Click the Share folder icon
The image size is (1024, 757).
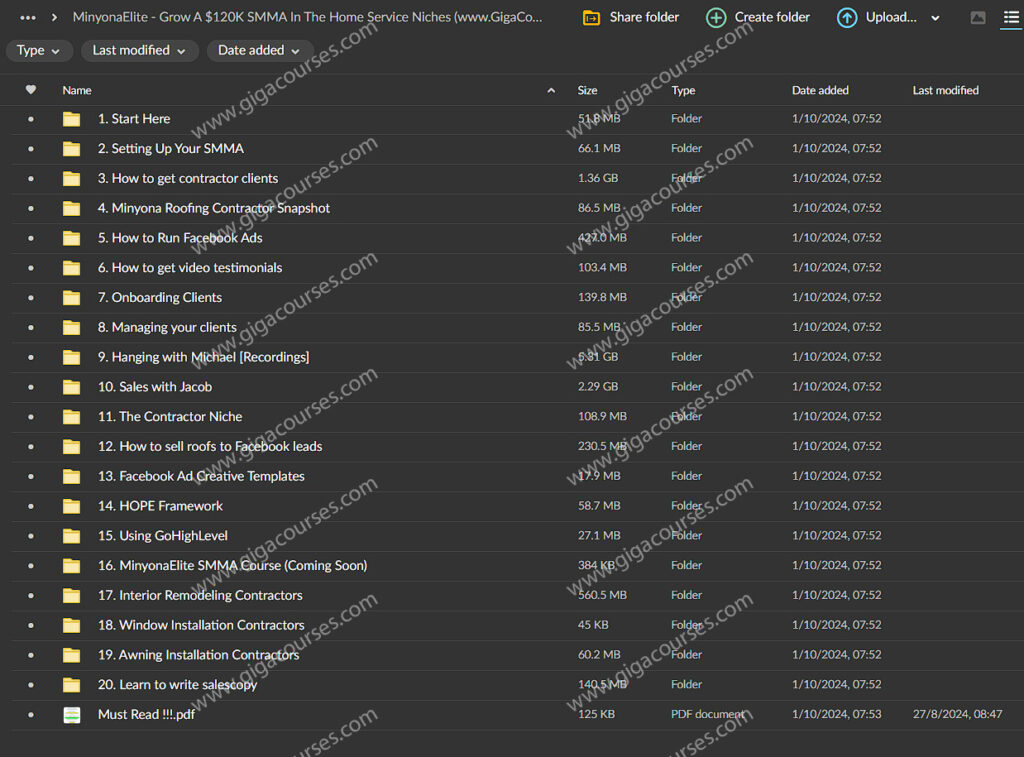pyautogui.click(x=591, y=18)
